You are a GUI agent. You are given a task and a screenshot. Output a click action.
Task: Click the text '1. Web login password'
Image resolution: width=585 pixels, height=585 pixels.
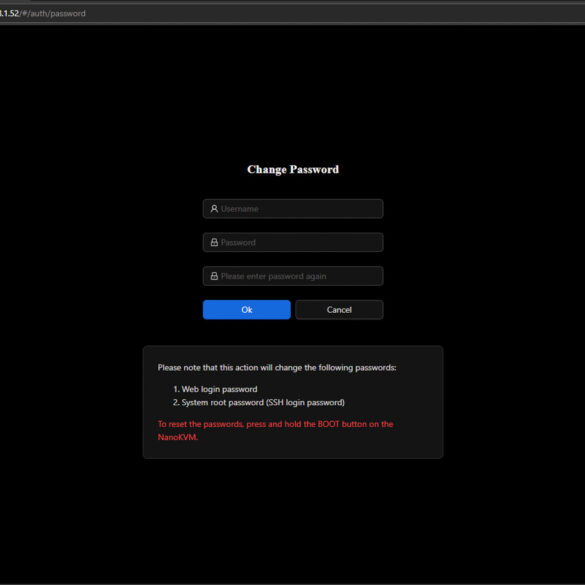[x=215, y=389]
